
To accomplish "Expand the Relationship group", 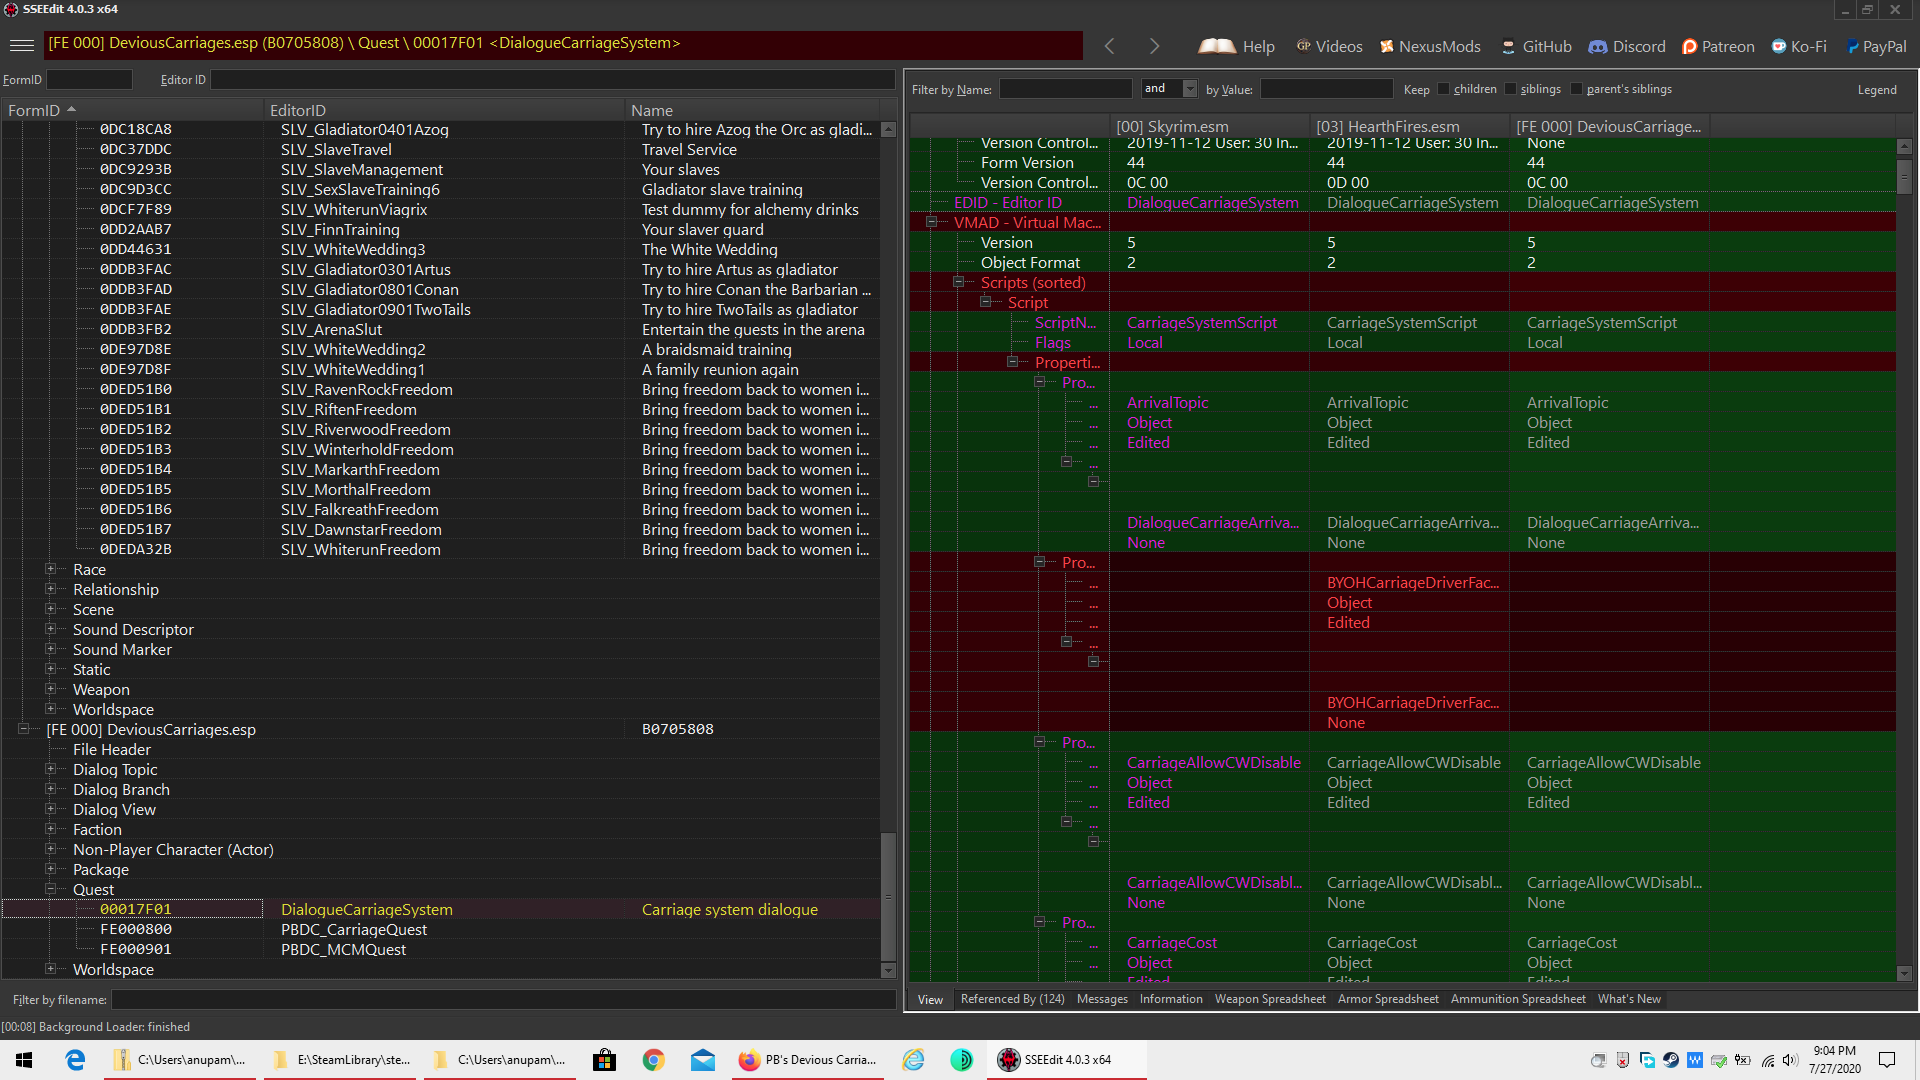I will click(50, 589).
